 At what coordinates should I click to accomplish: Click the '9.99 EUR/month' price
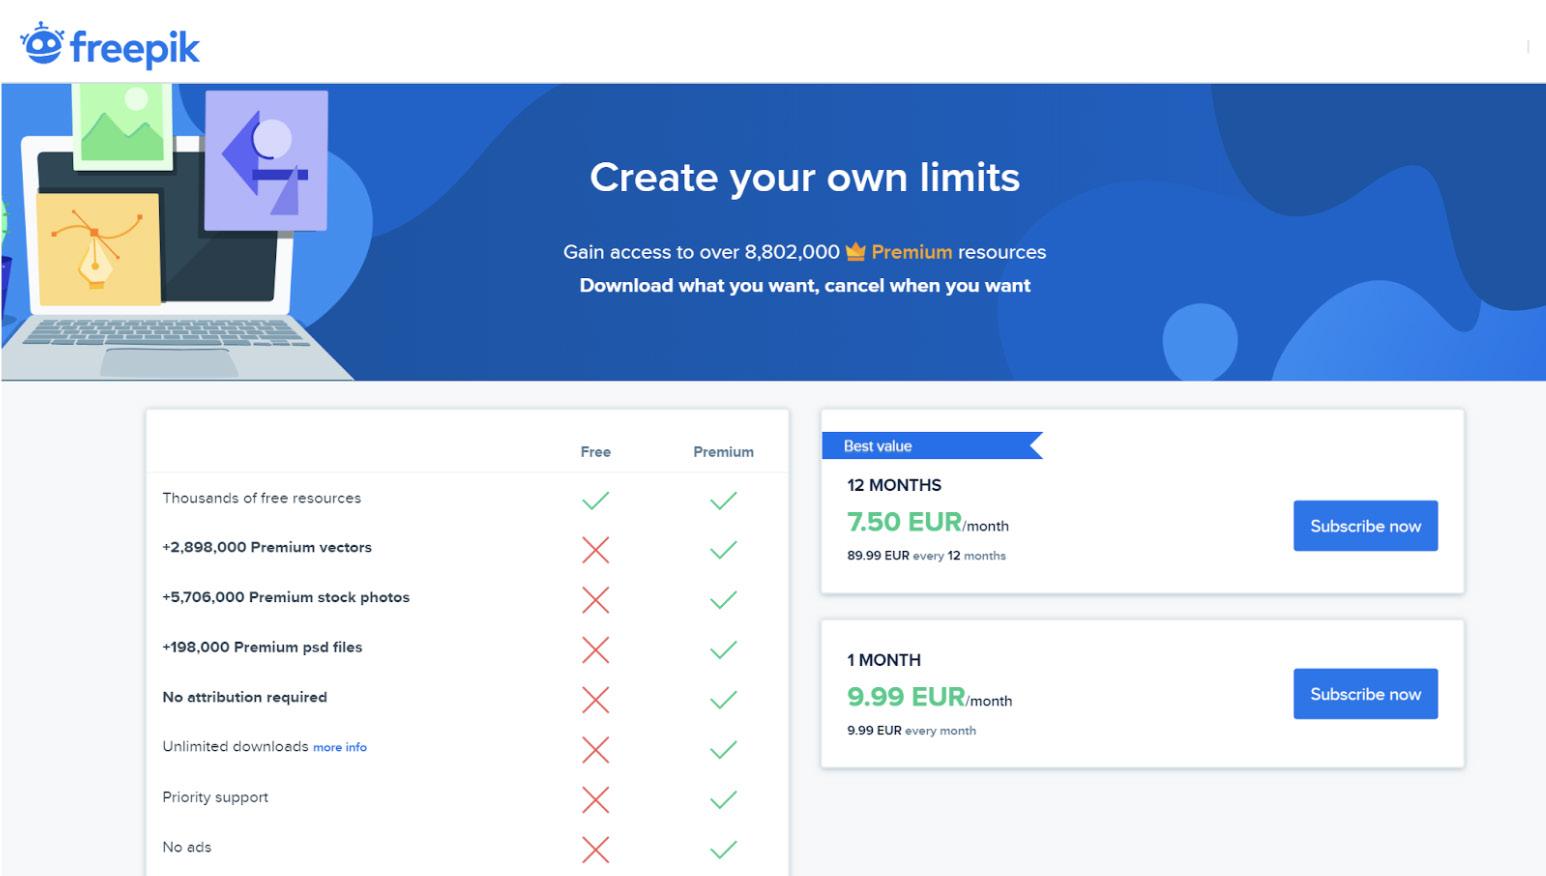point(930,698)
